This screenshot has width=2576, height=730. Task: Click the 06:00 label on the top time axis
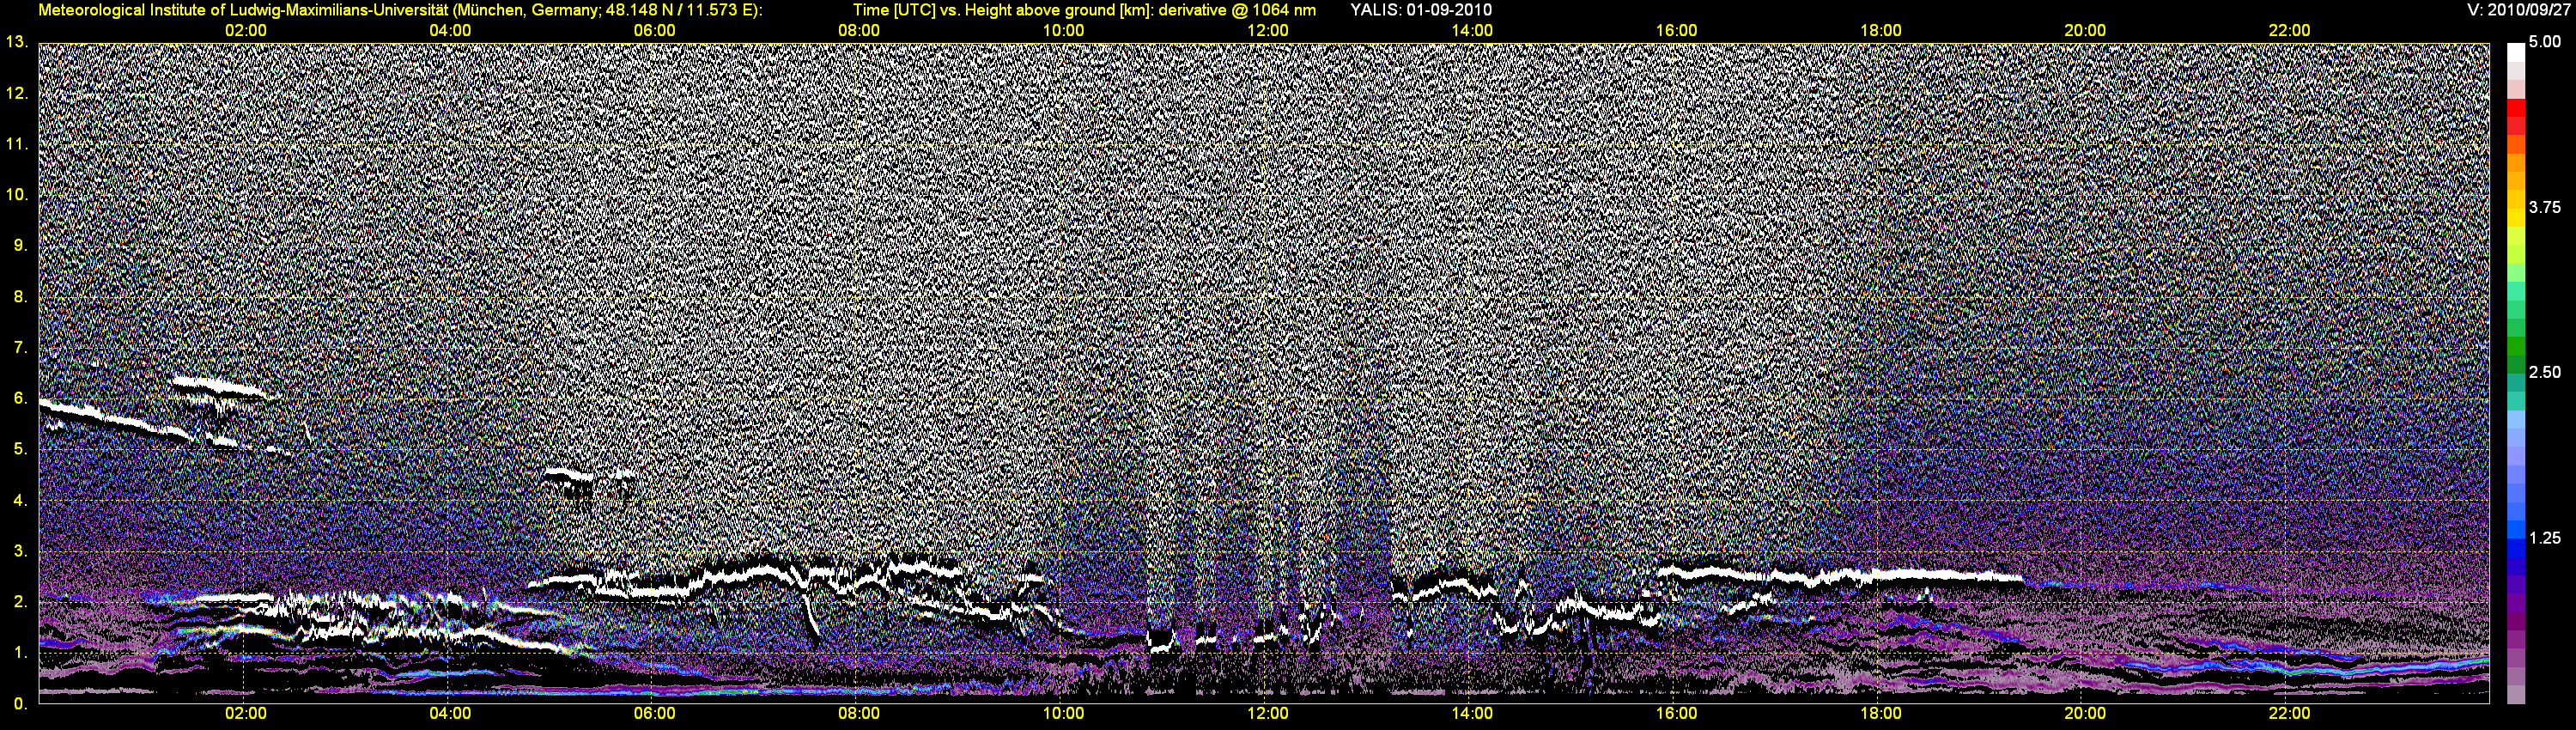coord(654,31)
